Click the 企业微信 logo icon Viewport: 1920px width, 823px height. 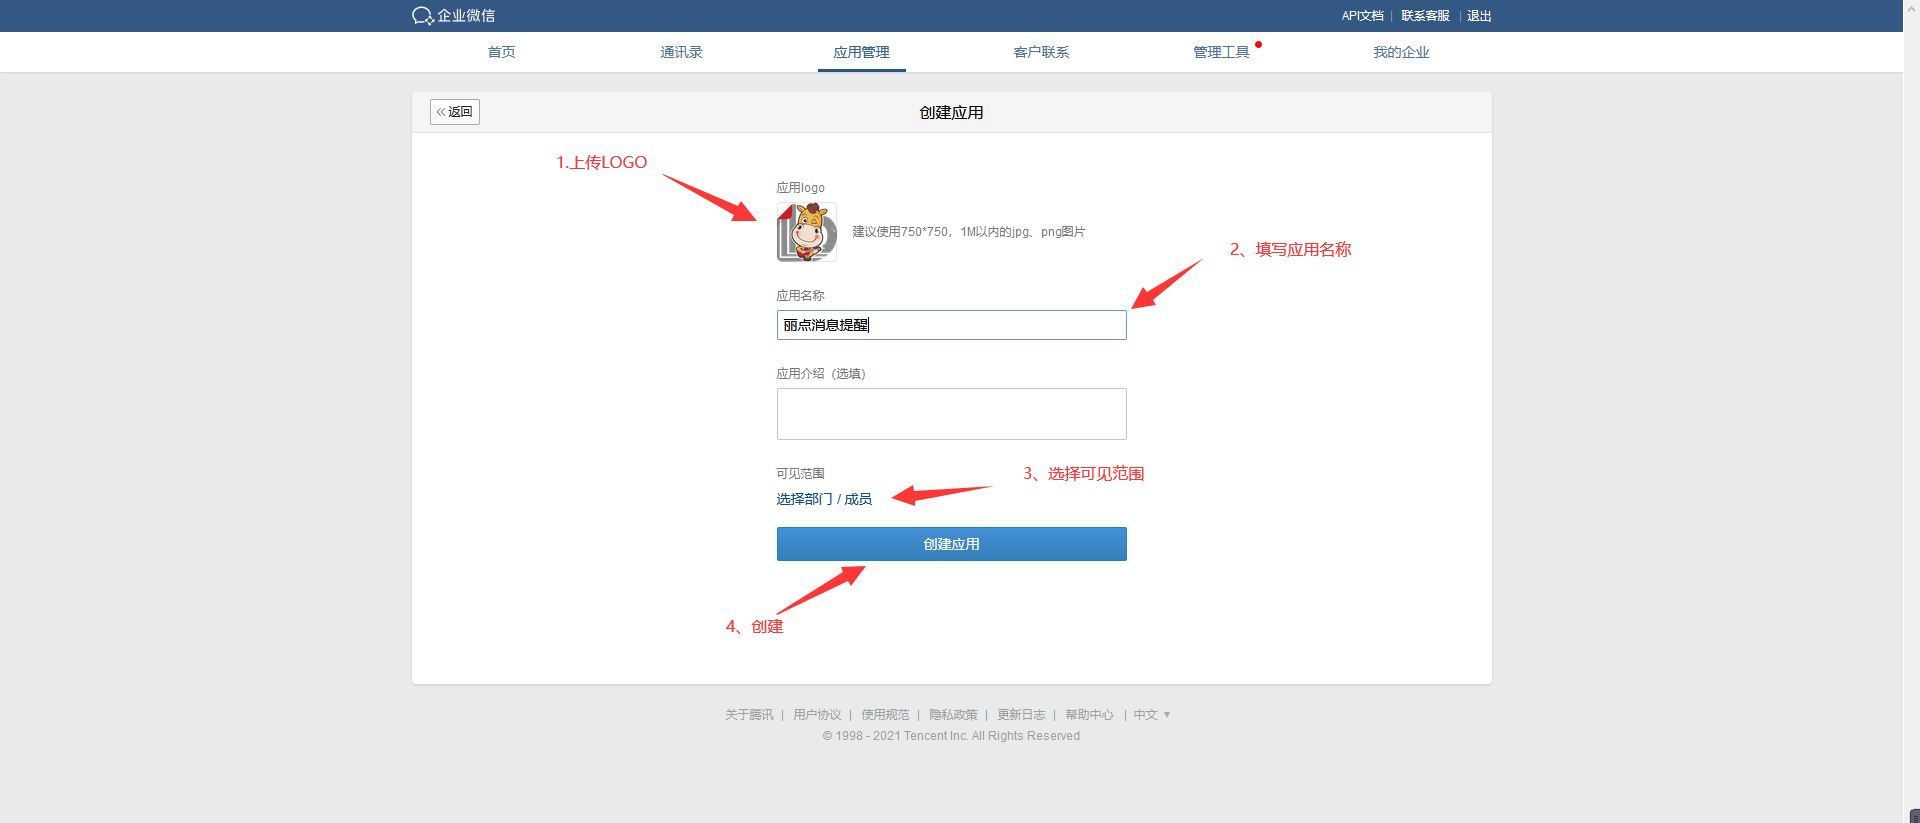tap(422, 16)
